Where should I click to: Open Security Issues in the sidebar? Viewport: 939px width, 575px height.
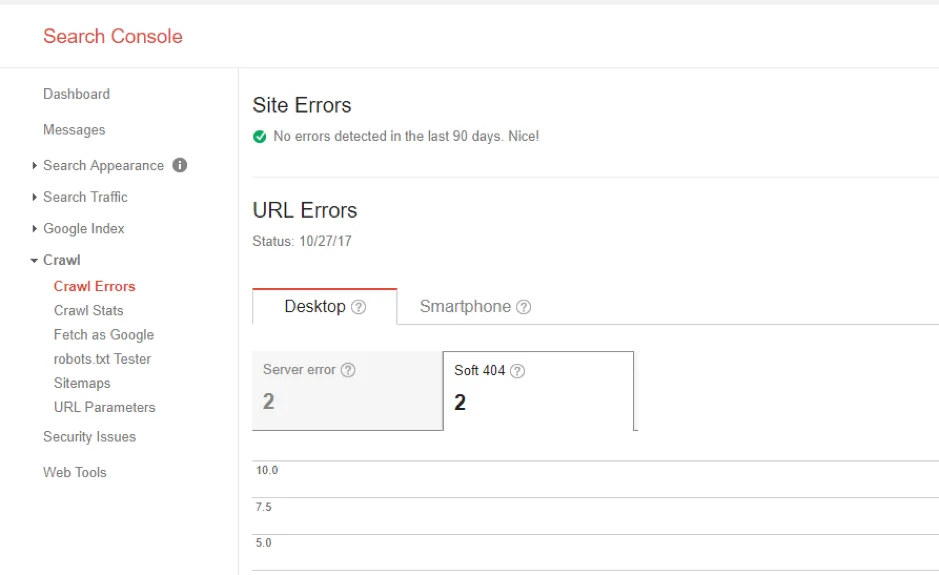[89, 437]
